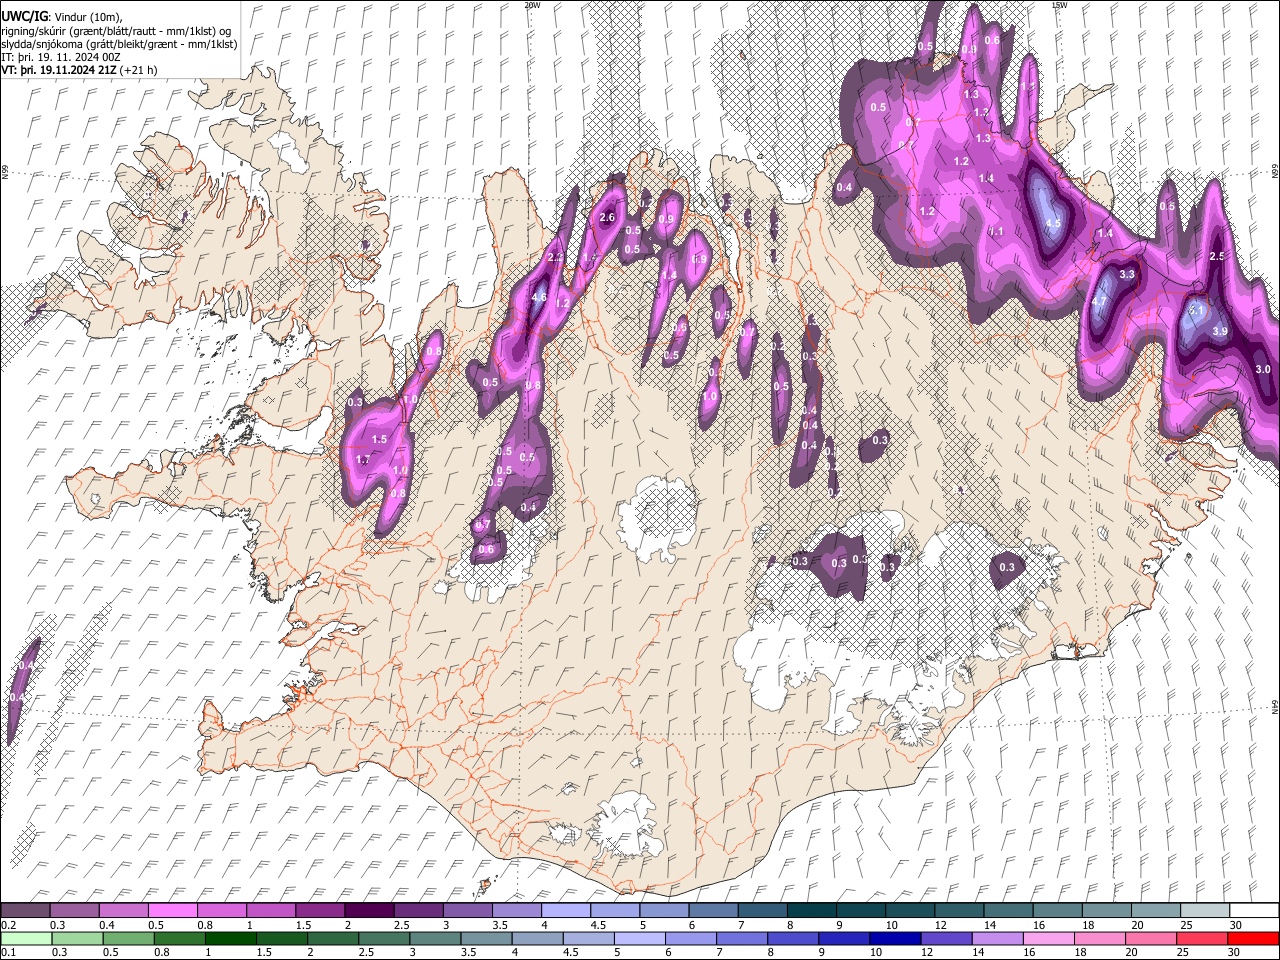
Task: Click the '2.6' precipitation value on the map
Action: tap(606, 217)
